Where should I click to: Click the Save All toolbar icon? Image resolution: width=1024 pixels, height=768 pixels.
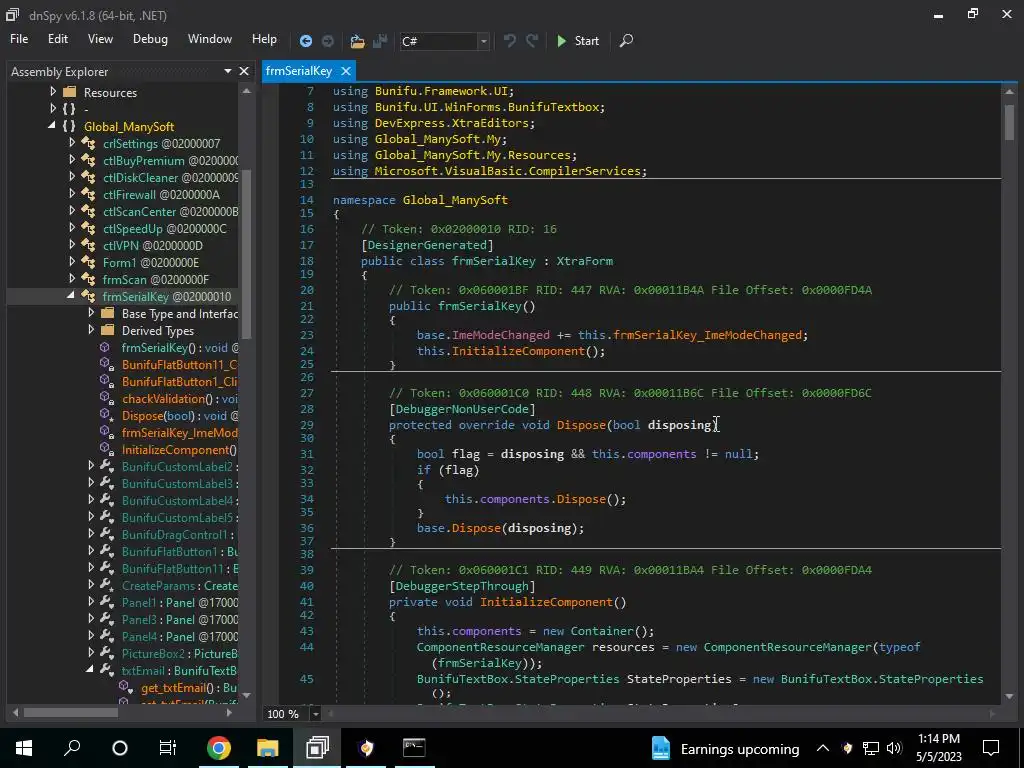click(x=379, y=41)
